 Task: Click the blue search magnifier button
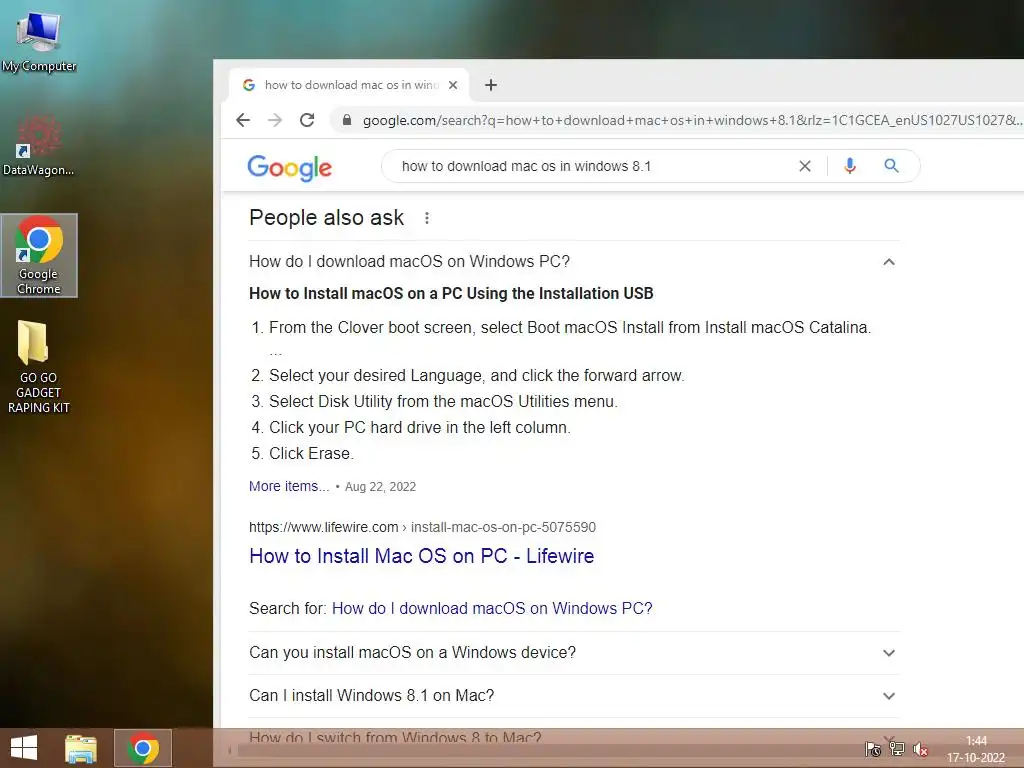coord(891,166)
